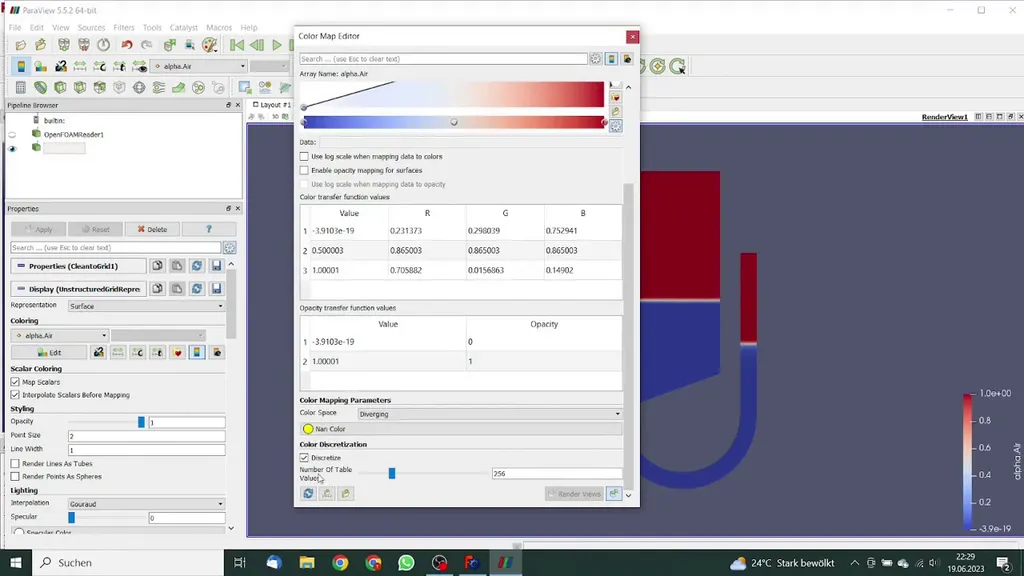Click the Delete button in Properties

(152, 229)
